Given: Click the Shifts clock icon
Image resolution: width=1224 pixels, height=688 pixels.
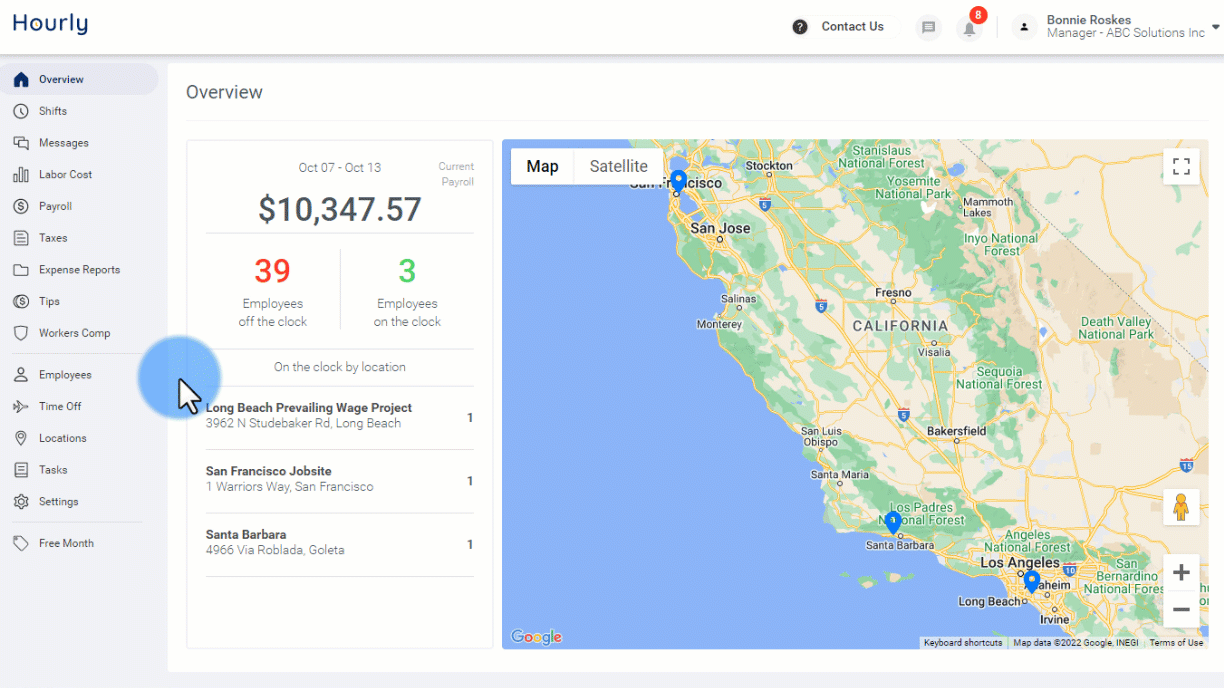Looking at the screenshot, I should click(21, 111).
